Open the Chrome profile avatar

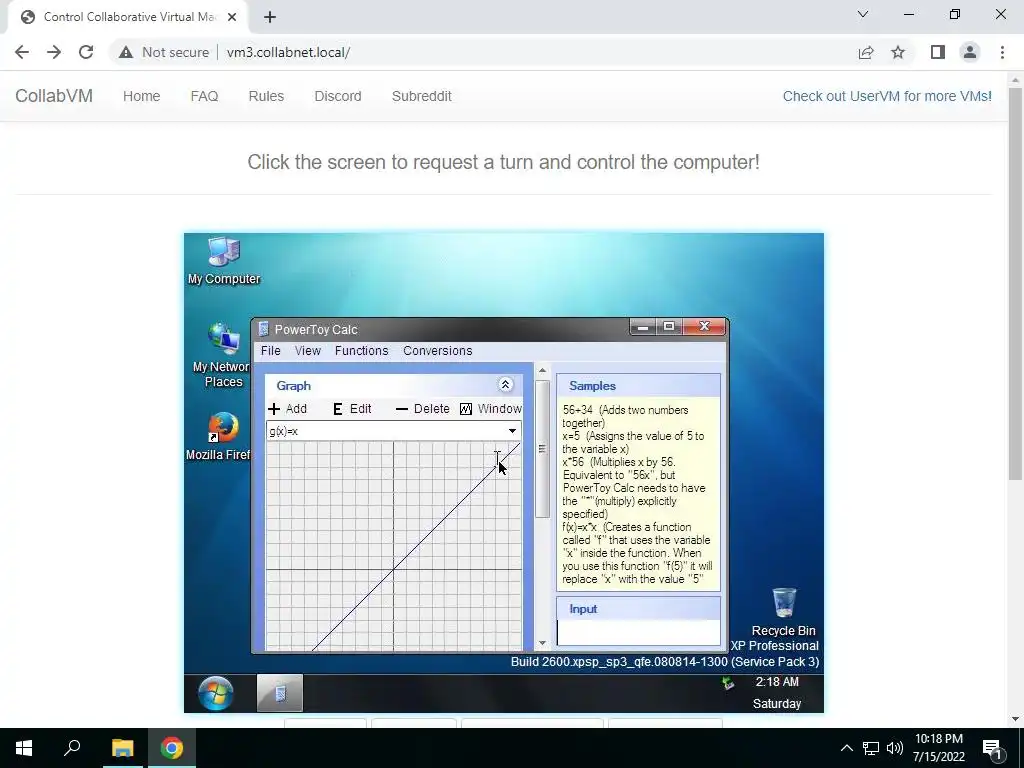[x=970, y=52]
